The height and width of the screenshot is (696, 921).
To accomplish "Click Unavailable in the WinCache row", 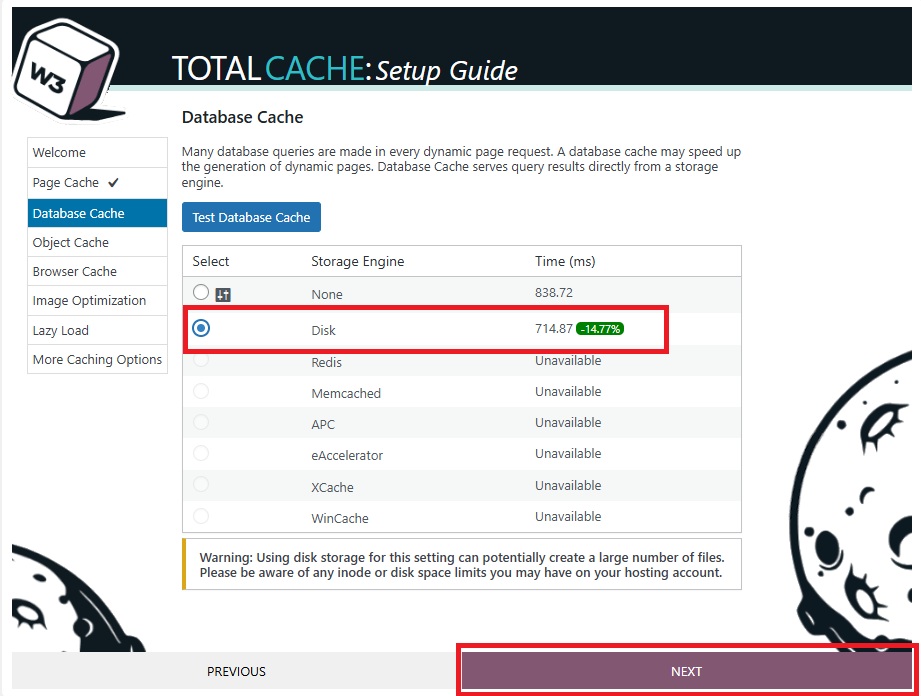I will [568, 517].
